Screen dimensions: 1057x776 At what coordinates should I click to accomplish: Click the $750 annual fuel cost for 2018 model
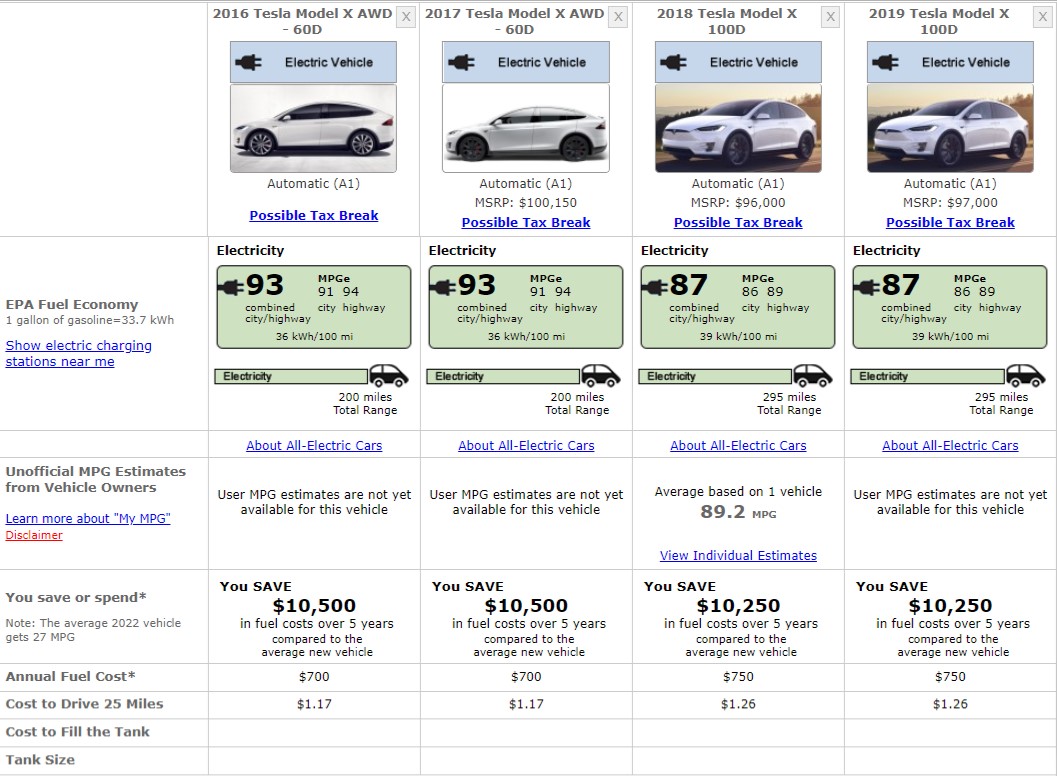pos(738,677)
